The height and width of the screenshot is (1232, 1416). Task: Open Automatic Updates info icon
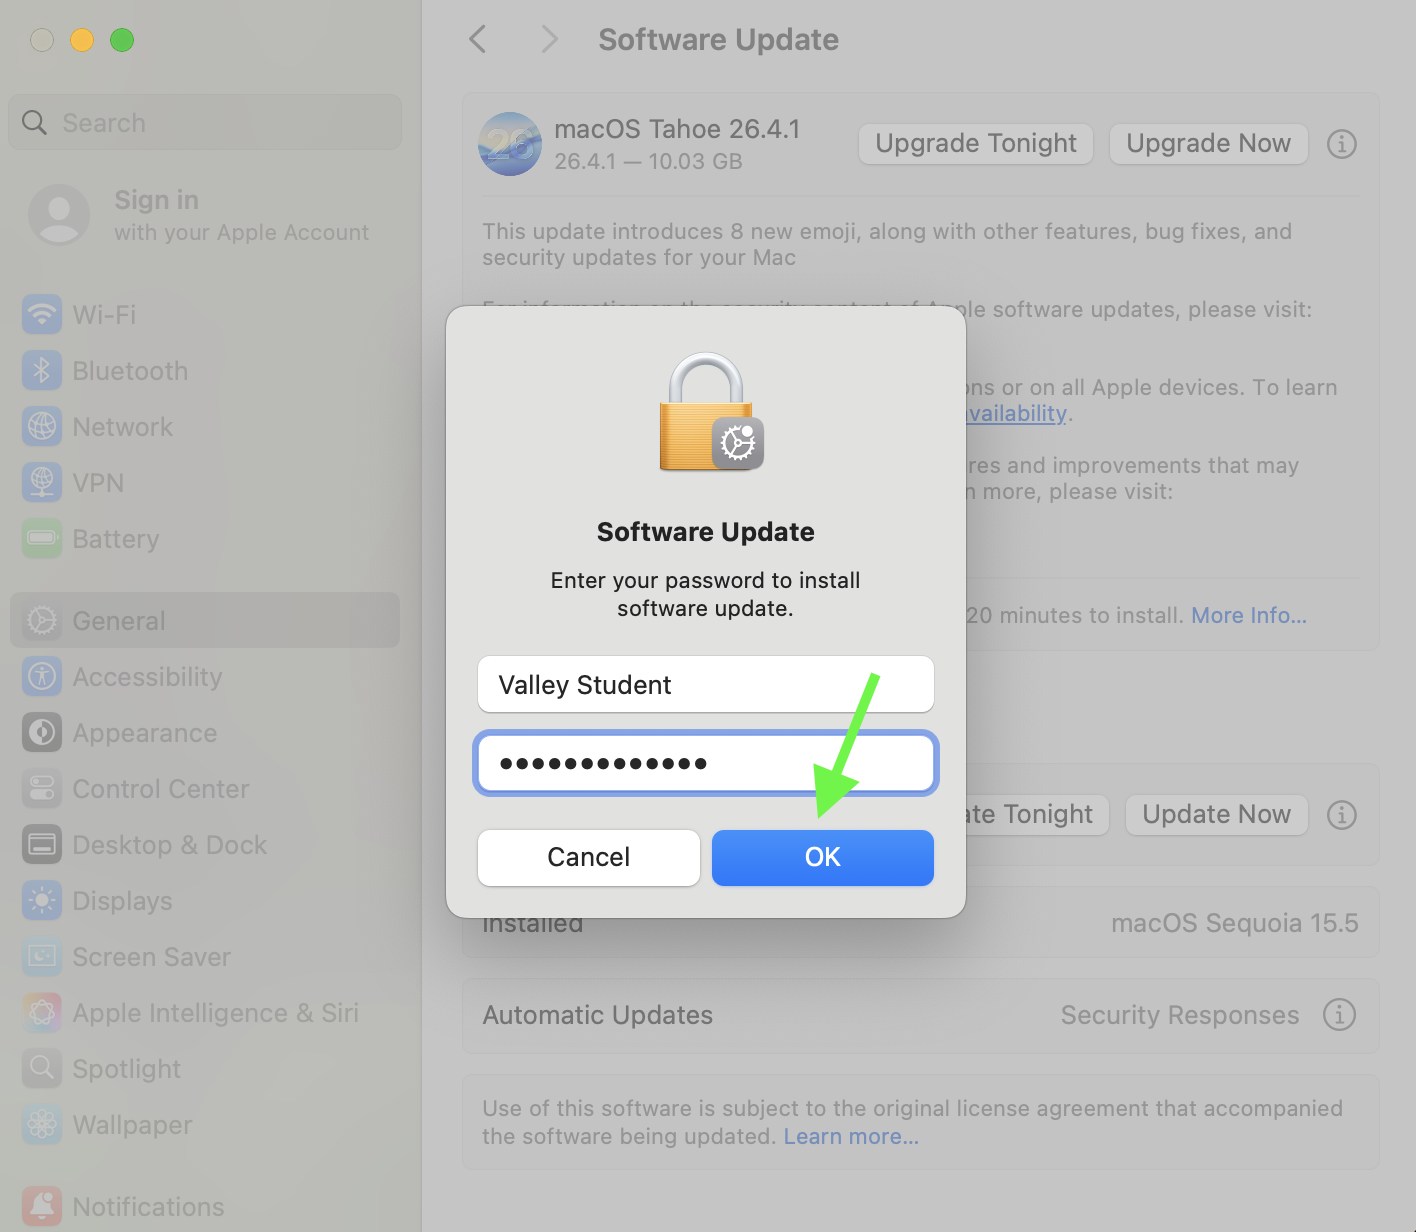pos(1339,1014)
